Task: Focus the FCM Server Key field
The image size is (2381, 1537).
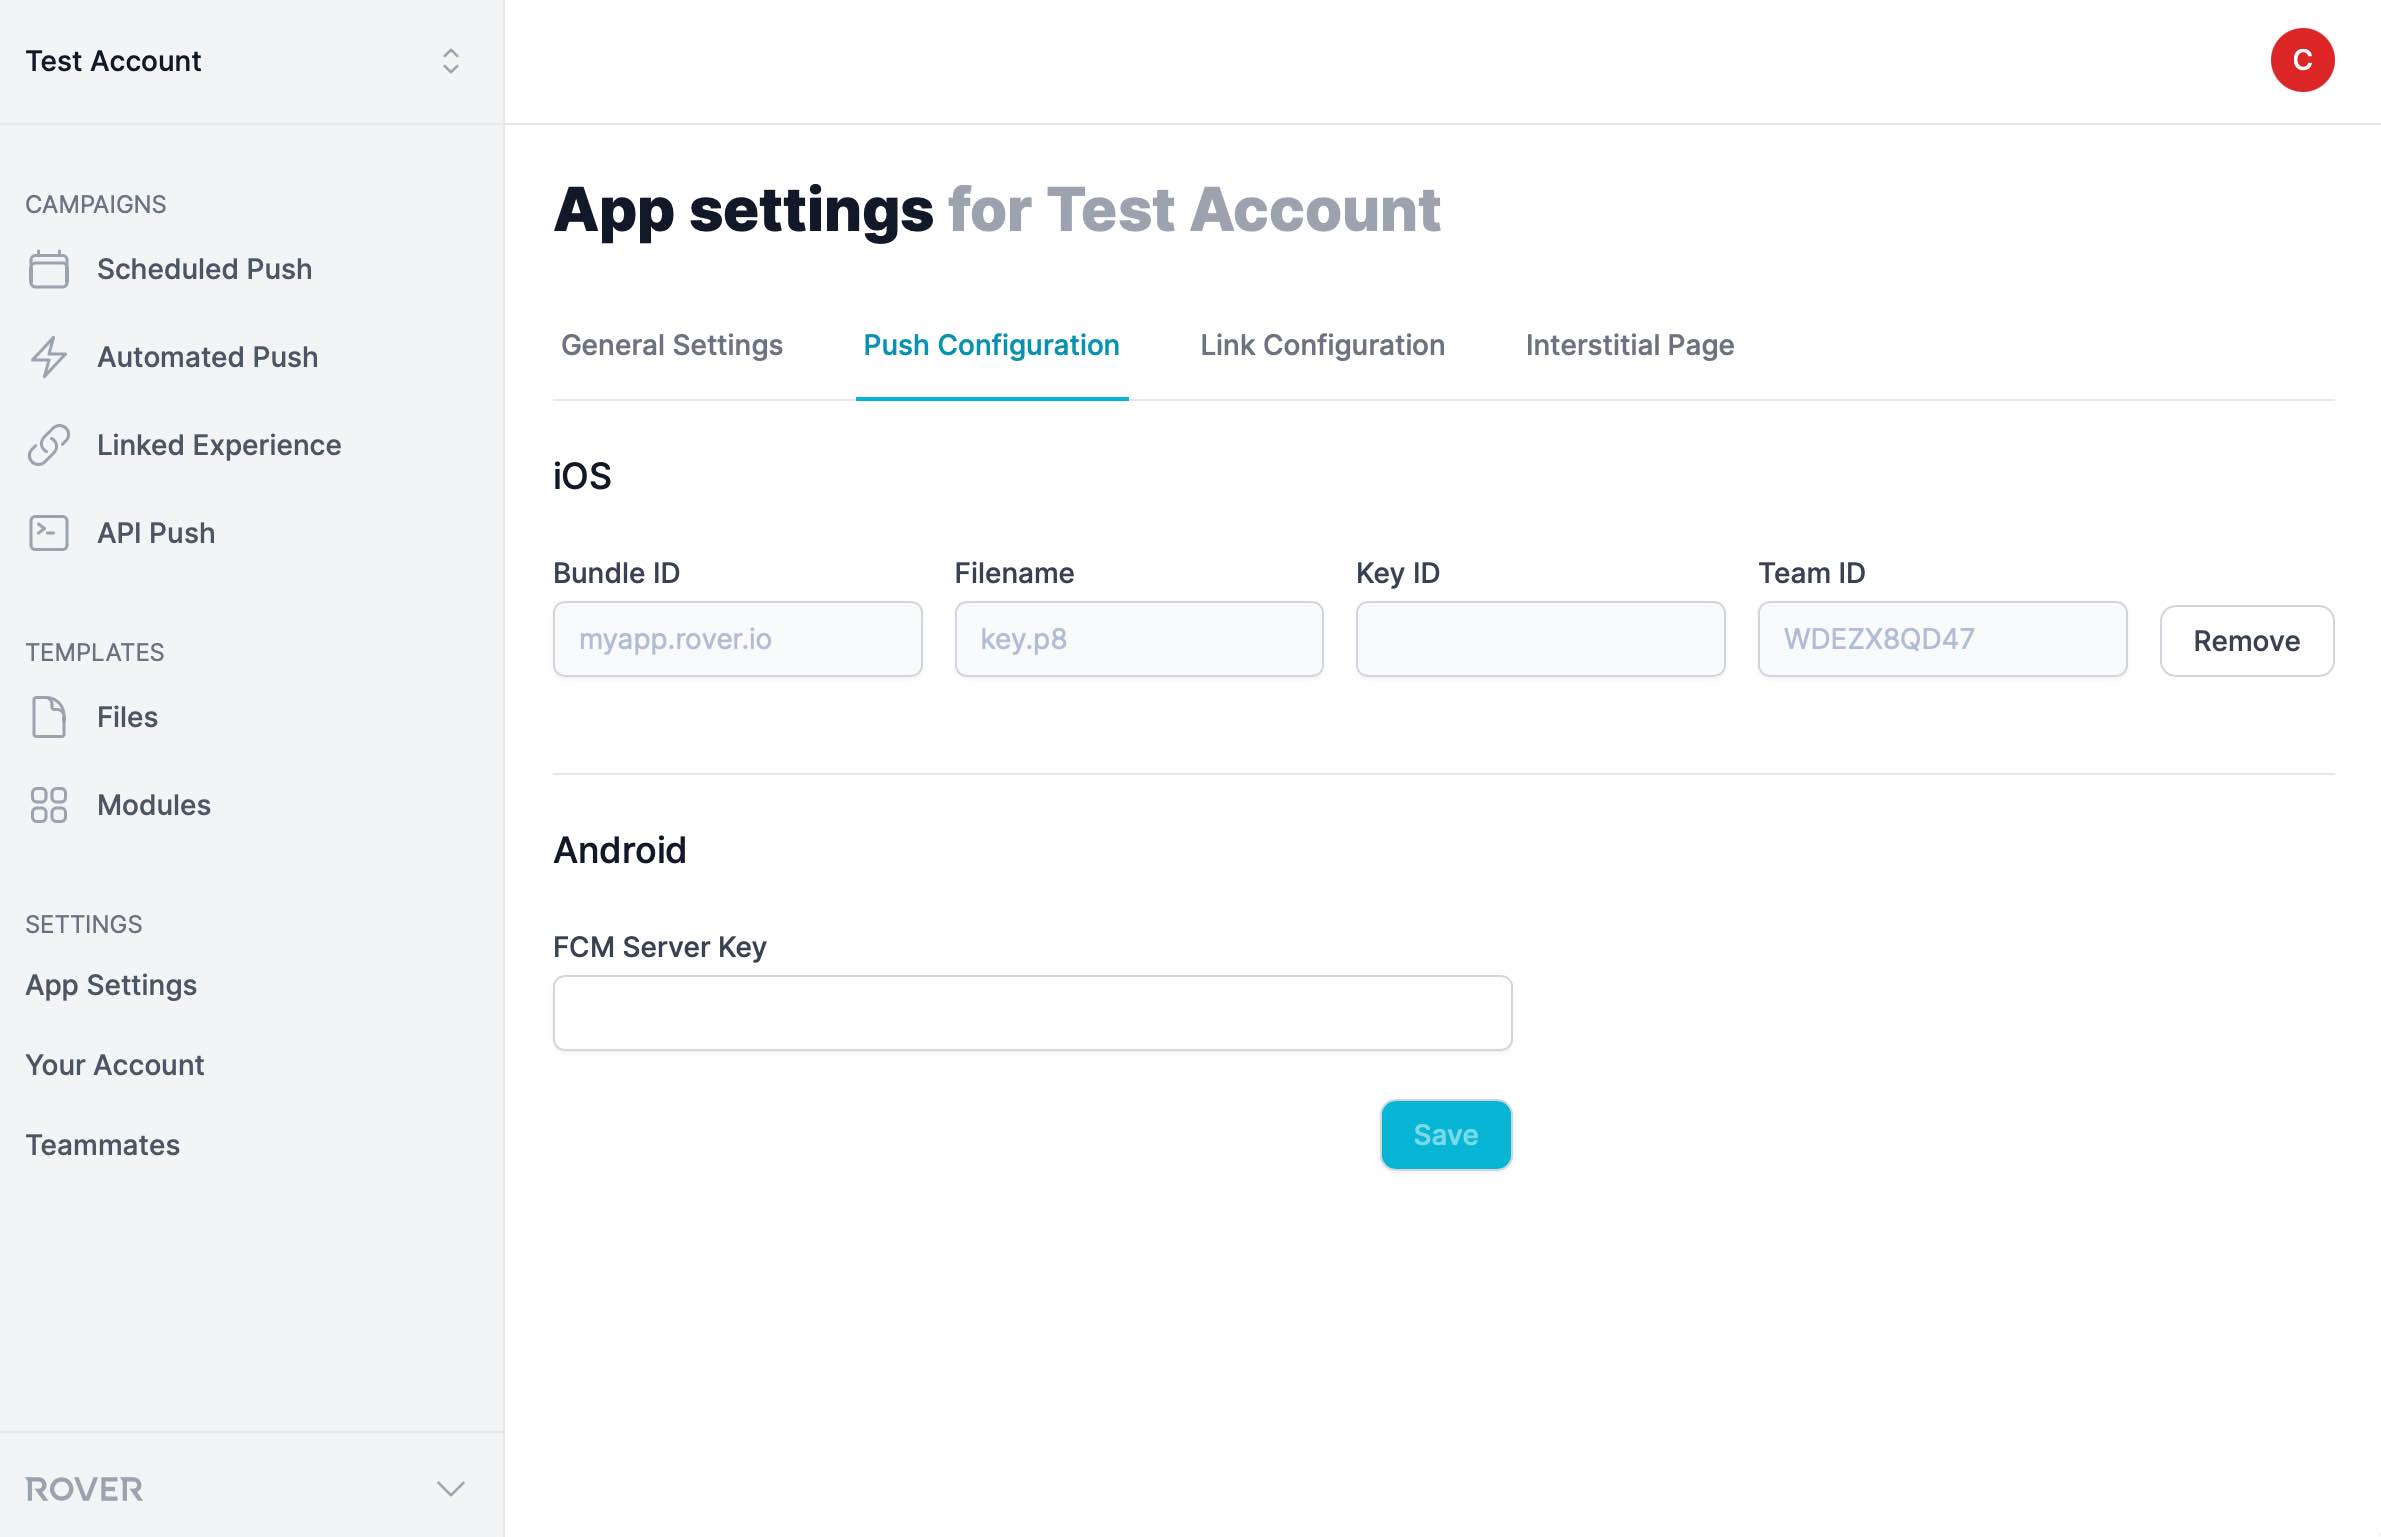Action: point(1032,1013)
